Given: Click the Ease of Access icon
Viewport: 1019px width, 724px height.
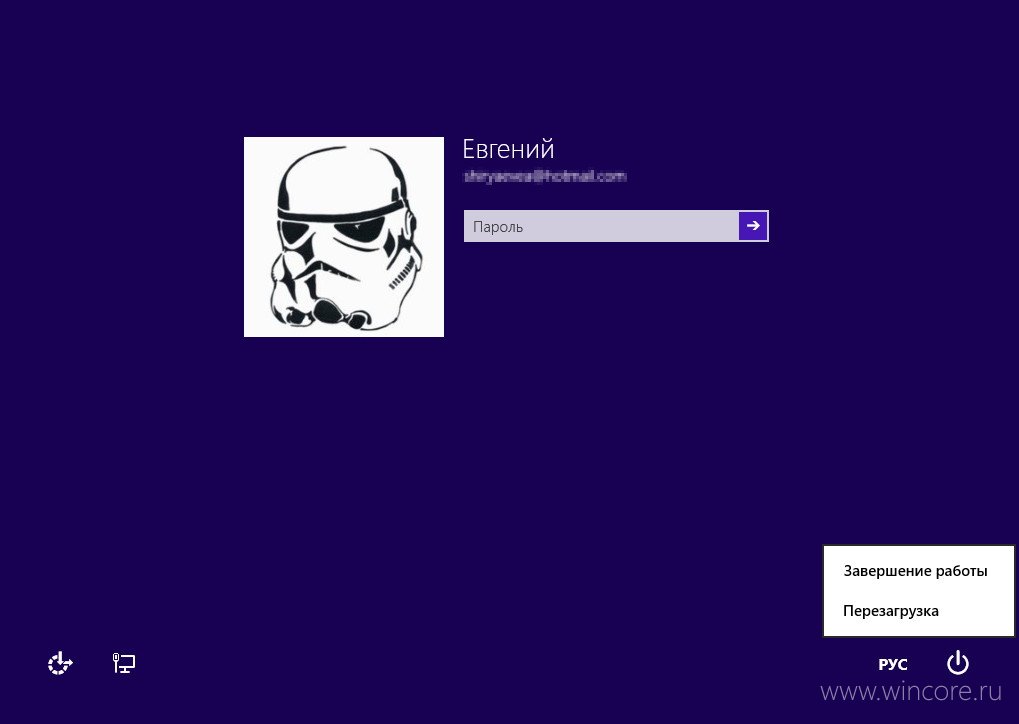Looking at the screenshot, I should coord(60,663).
